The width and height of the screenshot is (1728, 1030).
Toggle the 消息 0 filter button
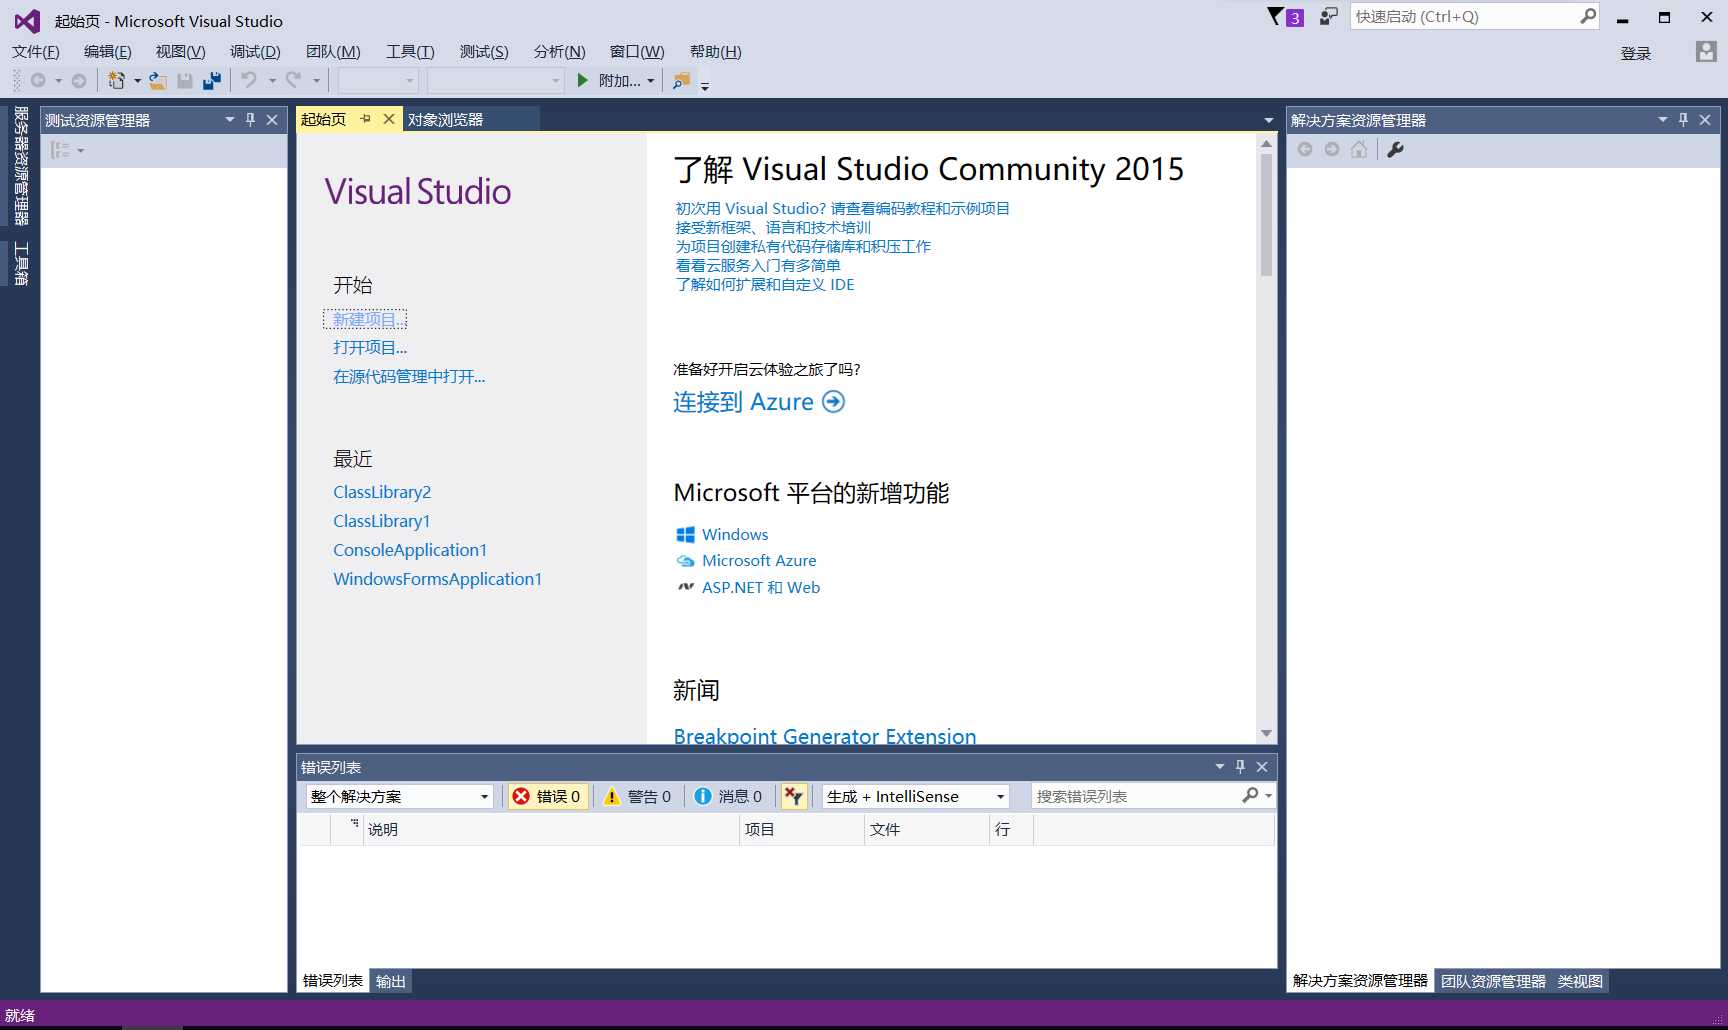728,796
